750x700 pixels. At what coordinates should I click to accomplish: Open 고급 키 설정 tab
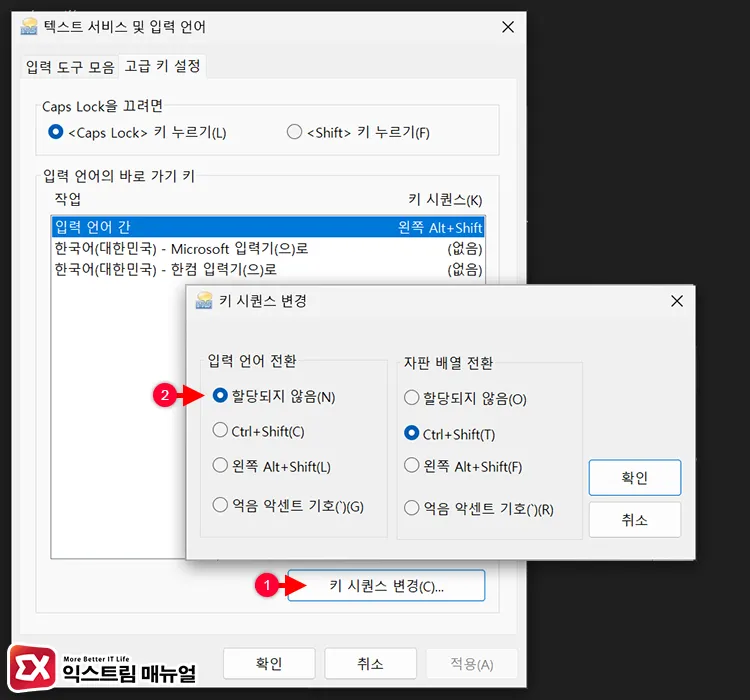point(163,66)
